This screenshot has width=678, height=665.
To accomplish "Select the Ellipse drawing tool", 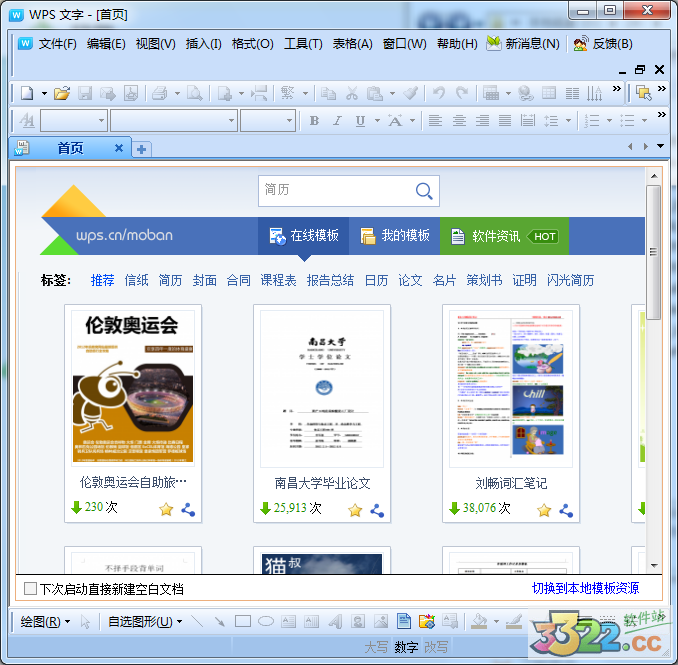I will (x=266, y=622).
